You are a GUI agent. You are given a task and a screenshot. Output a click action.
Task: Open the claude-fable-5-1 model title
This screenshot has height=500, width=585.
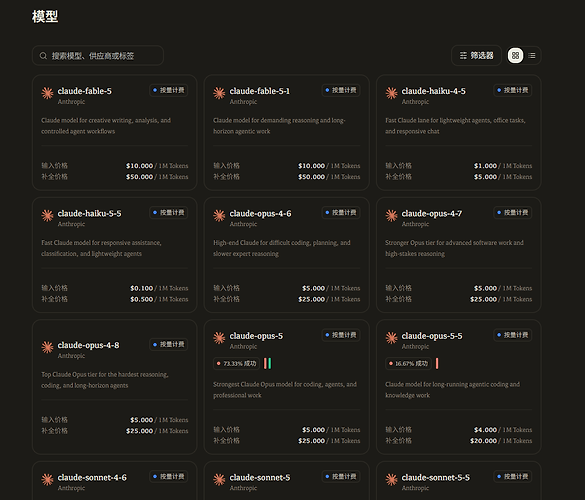260,91
